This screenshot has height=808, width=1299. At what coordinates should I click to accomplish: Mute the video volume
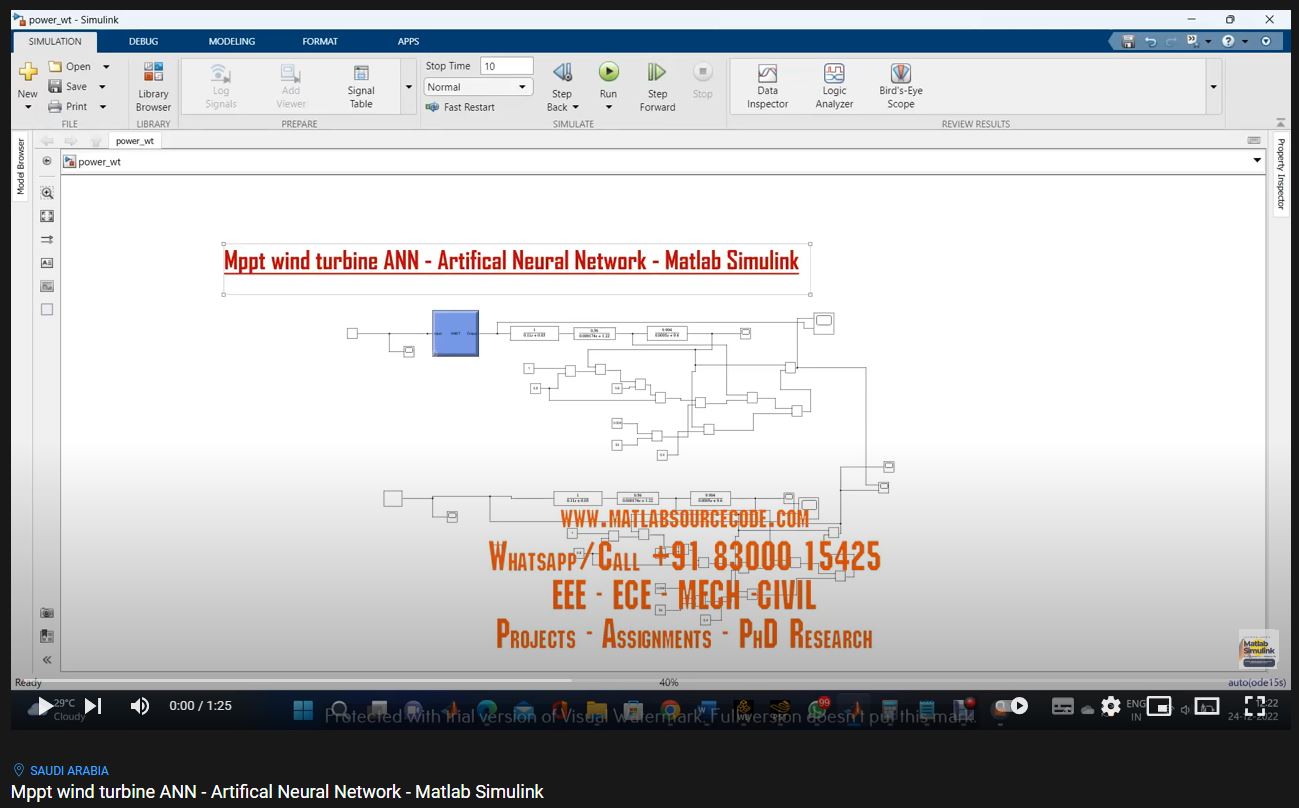(140, 706)
